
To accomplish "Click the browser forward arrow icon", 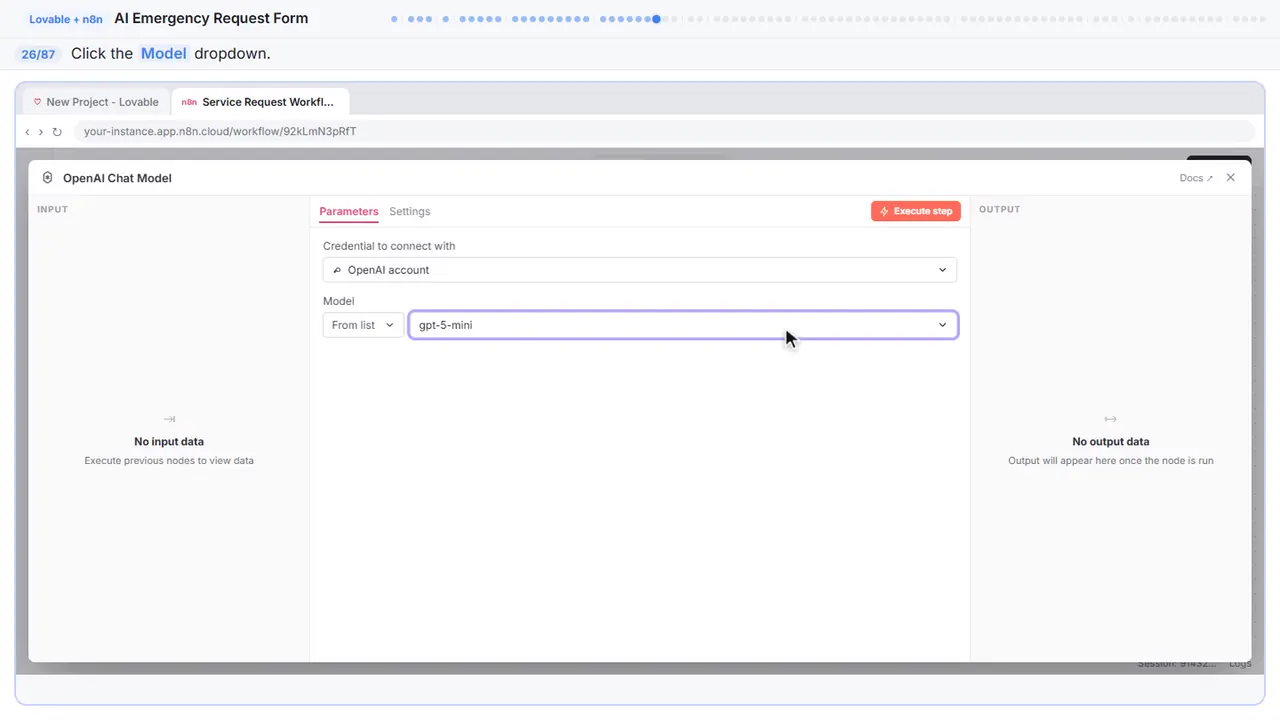I will 41,132.
